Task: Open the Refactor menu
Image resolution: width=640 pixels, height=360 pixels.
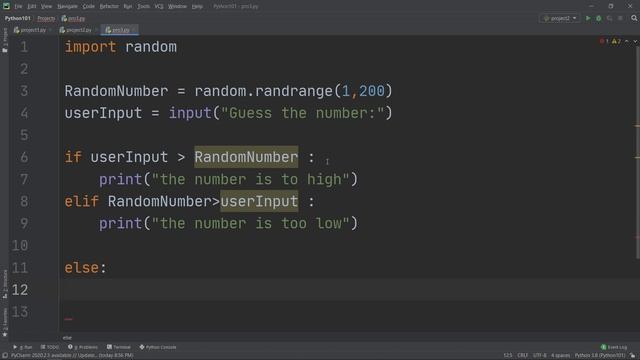Action: tap(109, 6)
